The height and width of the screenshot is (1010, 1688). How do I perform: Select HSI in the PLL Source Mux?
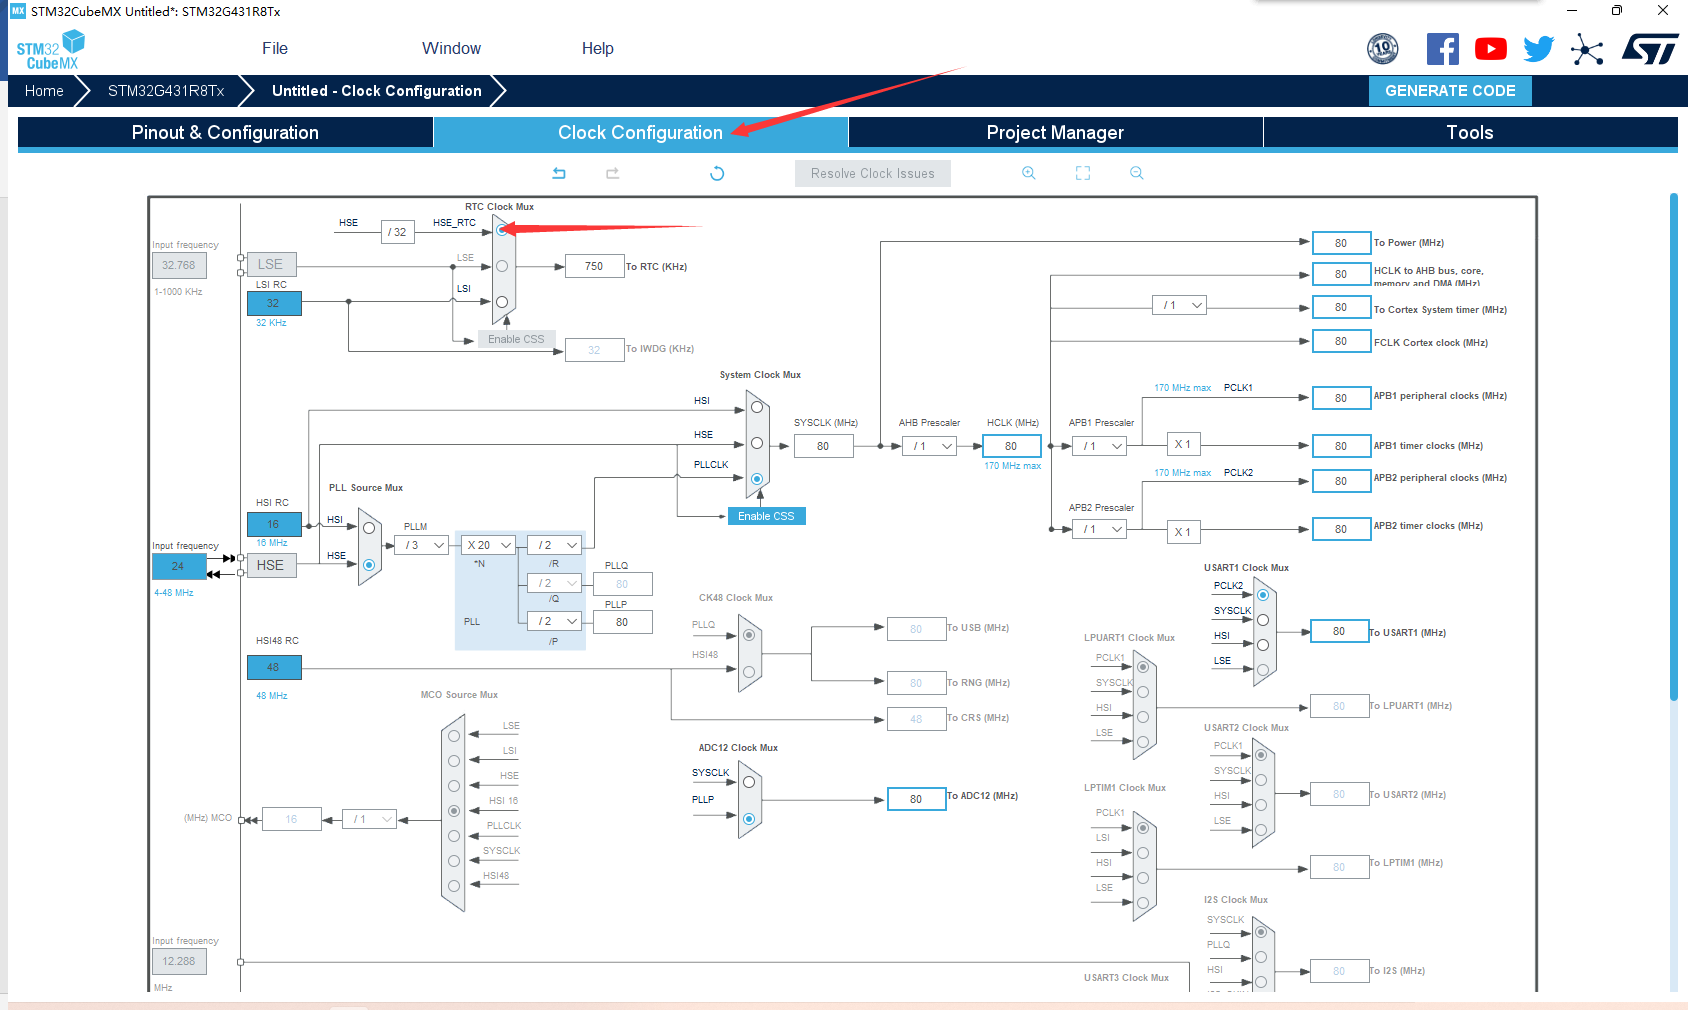click(369, 528)
